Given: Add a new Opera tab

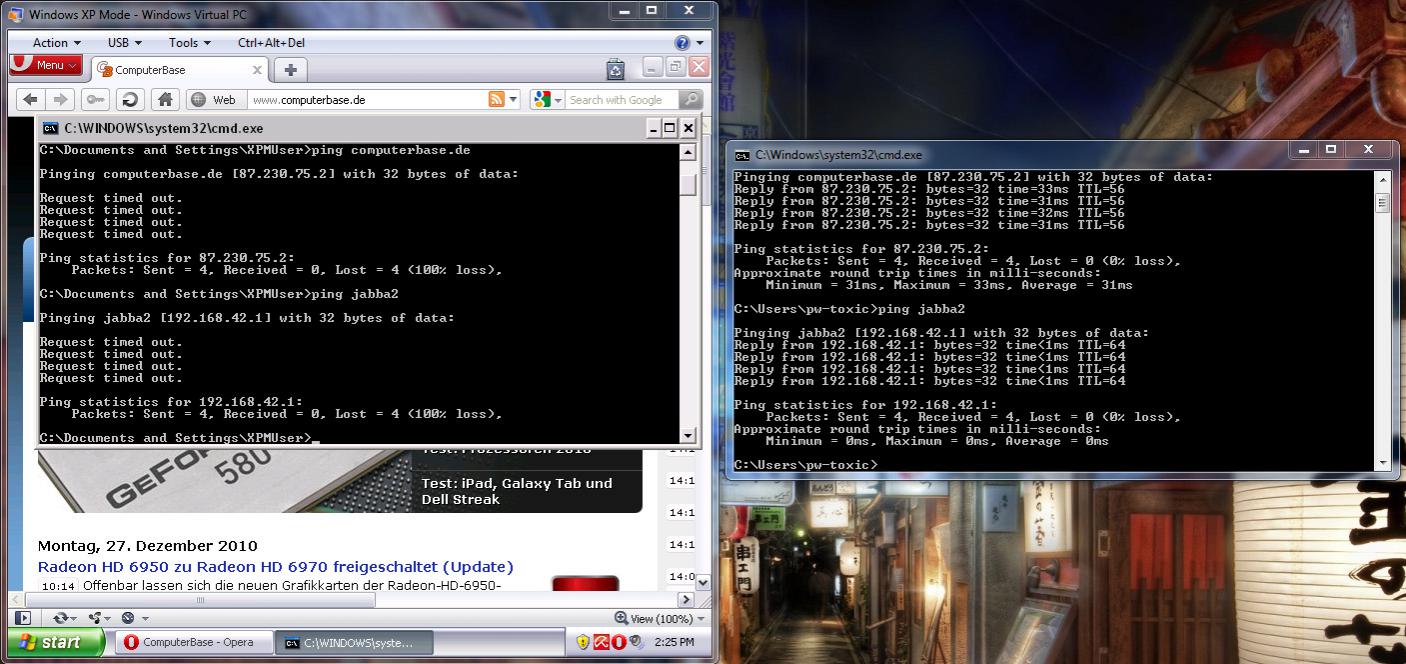Looking at the screenshot, I should [290, 70].
